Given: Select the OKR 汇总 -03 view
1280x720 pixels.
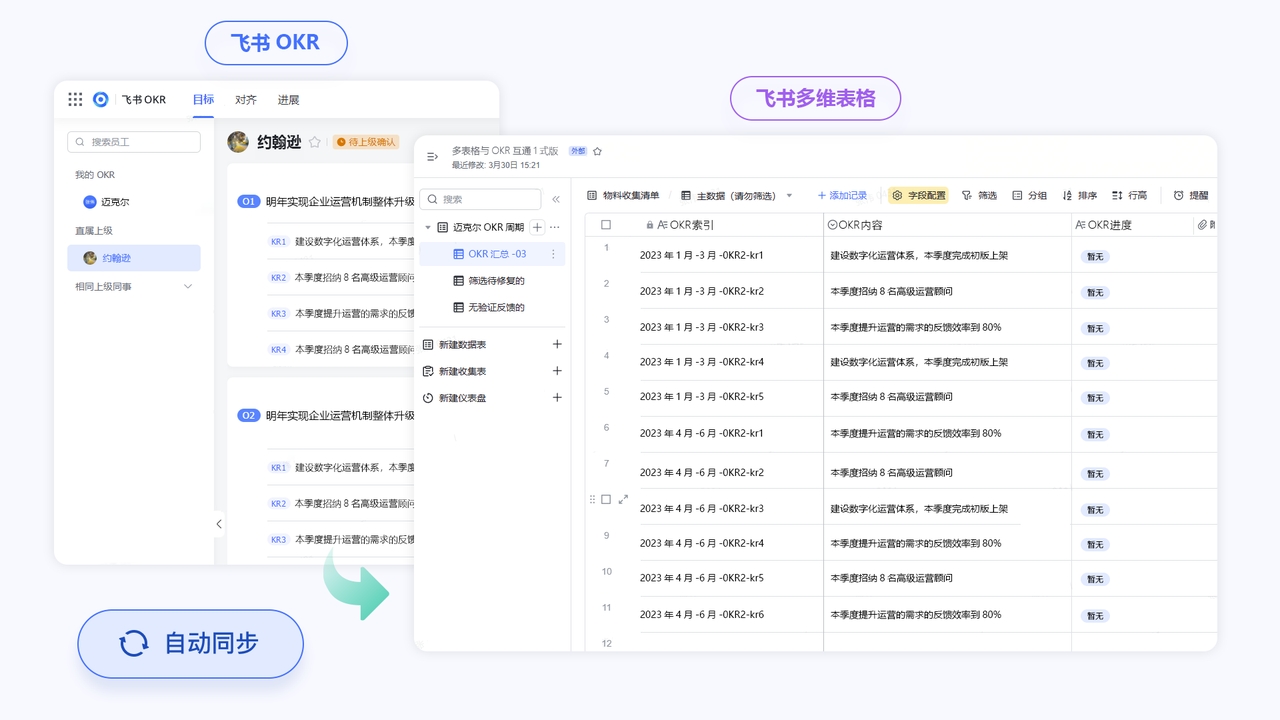Looking at the screenshot, I should coord(492,254).
